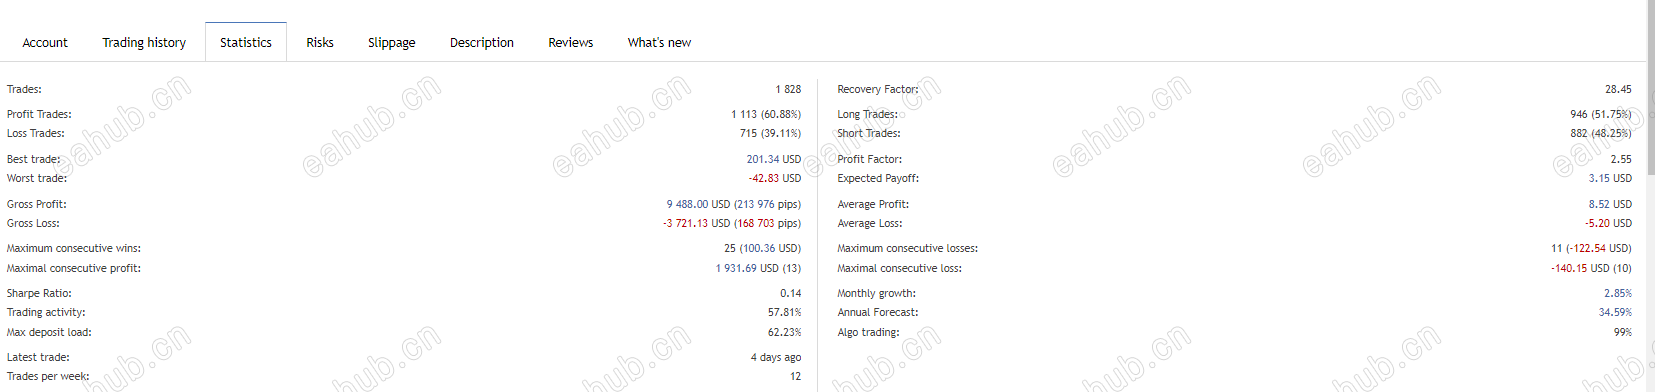The height and width of the screenshot is (392, 1655).
Task: Go to the Slippage tab
Action: [392, 42]
